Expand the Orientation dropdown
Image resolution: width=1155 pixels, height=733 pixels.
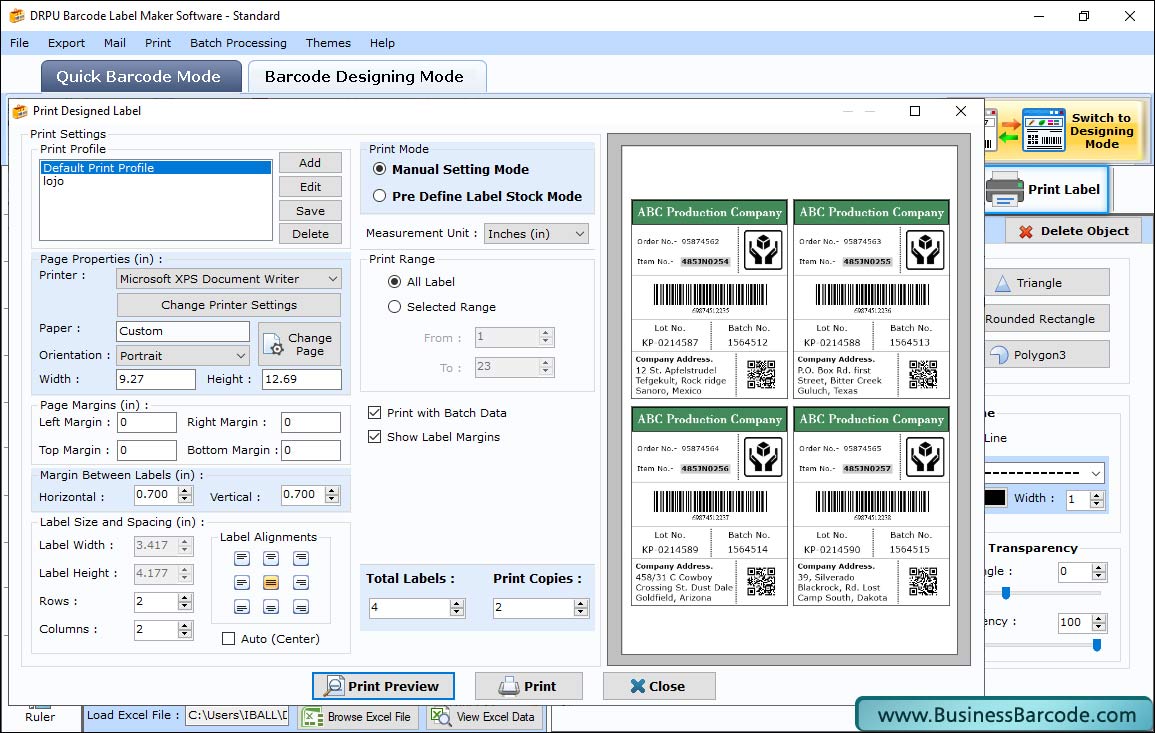(183, 355)
